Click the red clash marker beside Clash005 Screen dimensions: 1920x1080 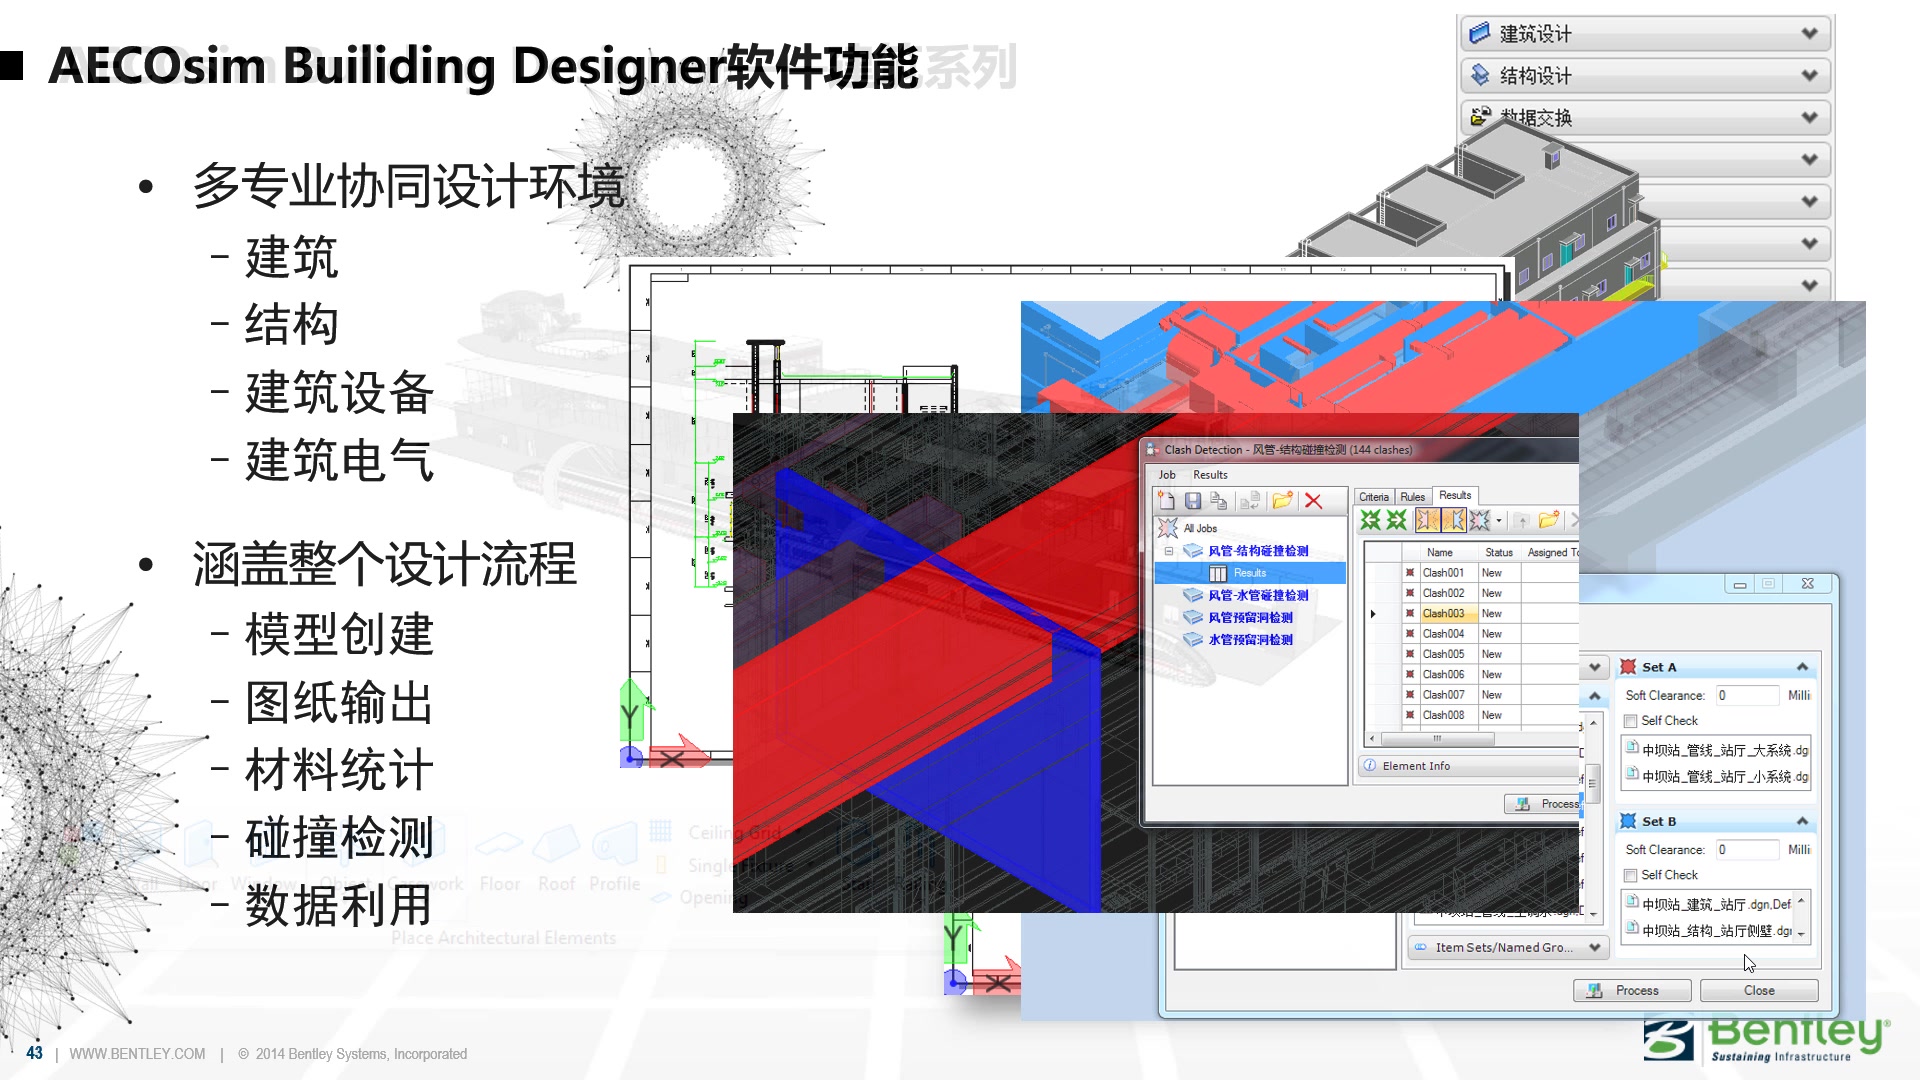pyautogui.click(x=1410, y=654)
